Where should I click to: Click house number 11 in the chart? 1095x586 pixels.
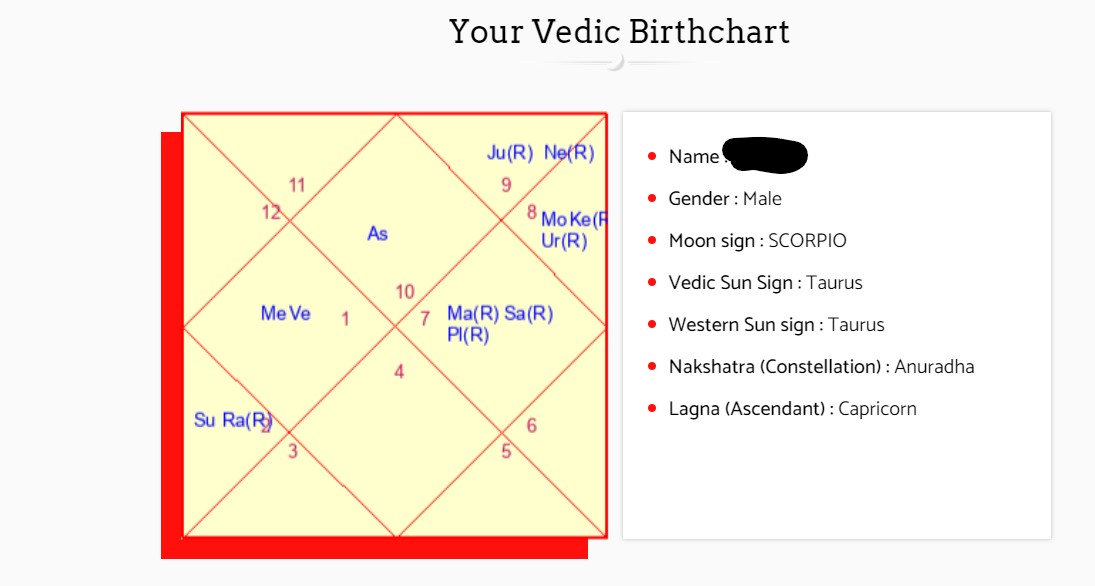pos(297,185)
